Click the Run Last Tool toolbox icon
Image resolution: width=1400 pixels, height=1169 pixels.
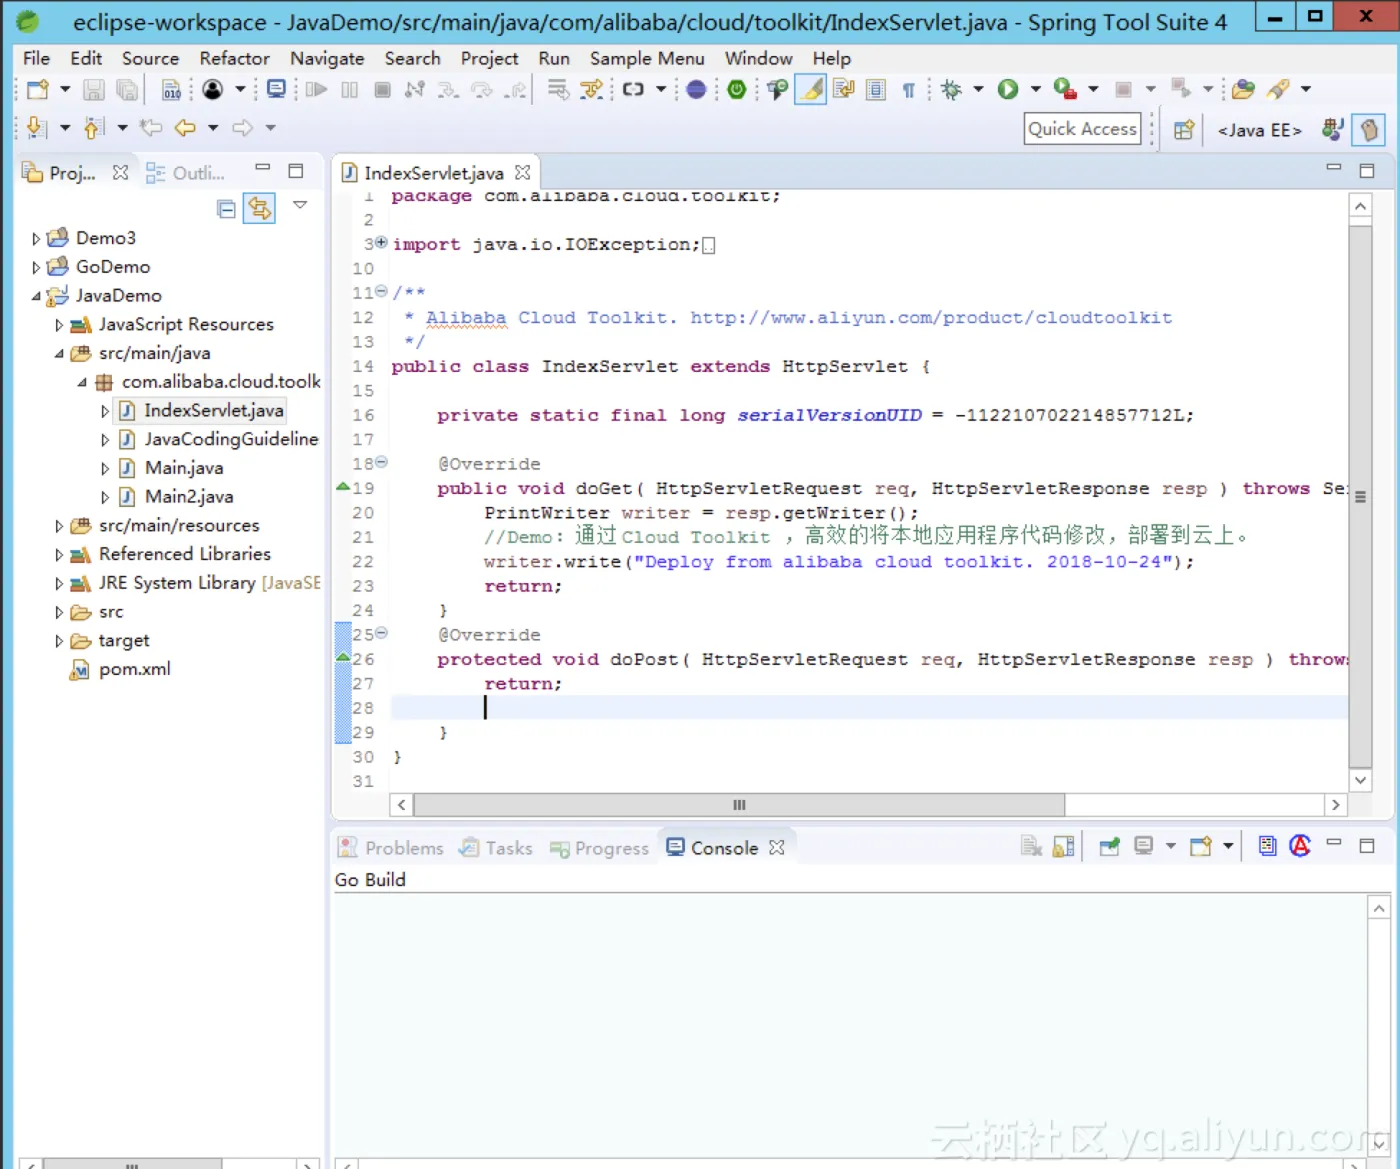pyautogui.click(x=1065, y=90)
